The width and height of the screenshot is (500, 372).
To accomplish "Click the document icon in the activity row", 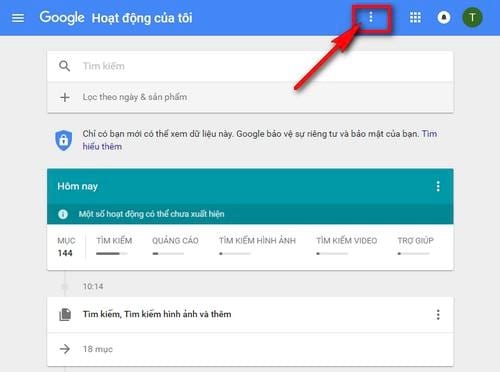I will 65,314.
